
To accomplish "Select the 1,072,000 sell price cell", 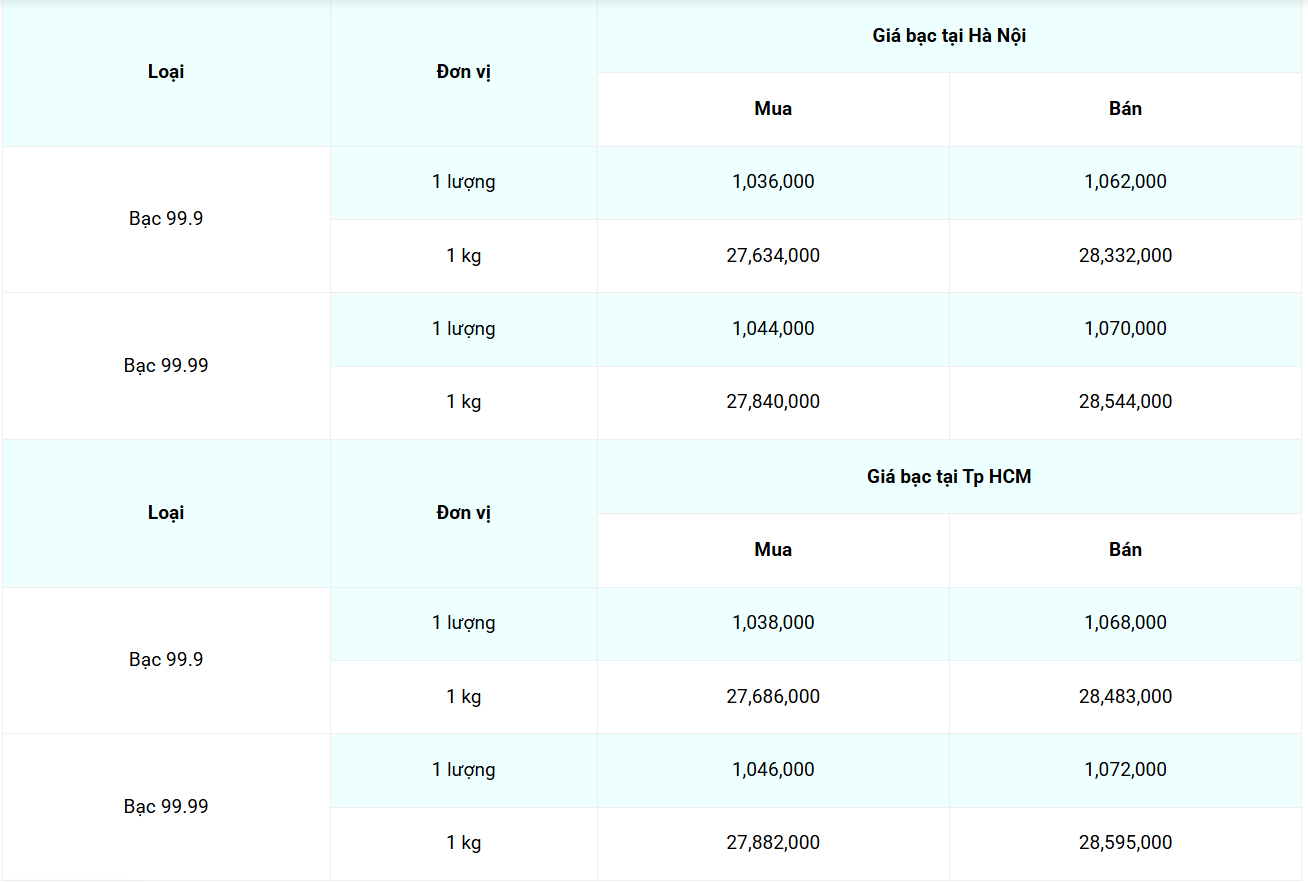I will tap(1125, 770).
